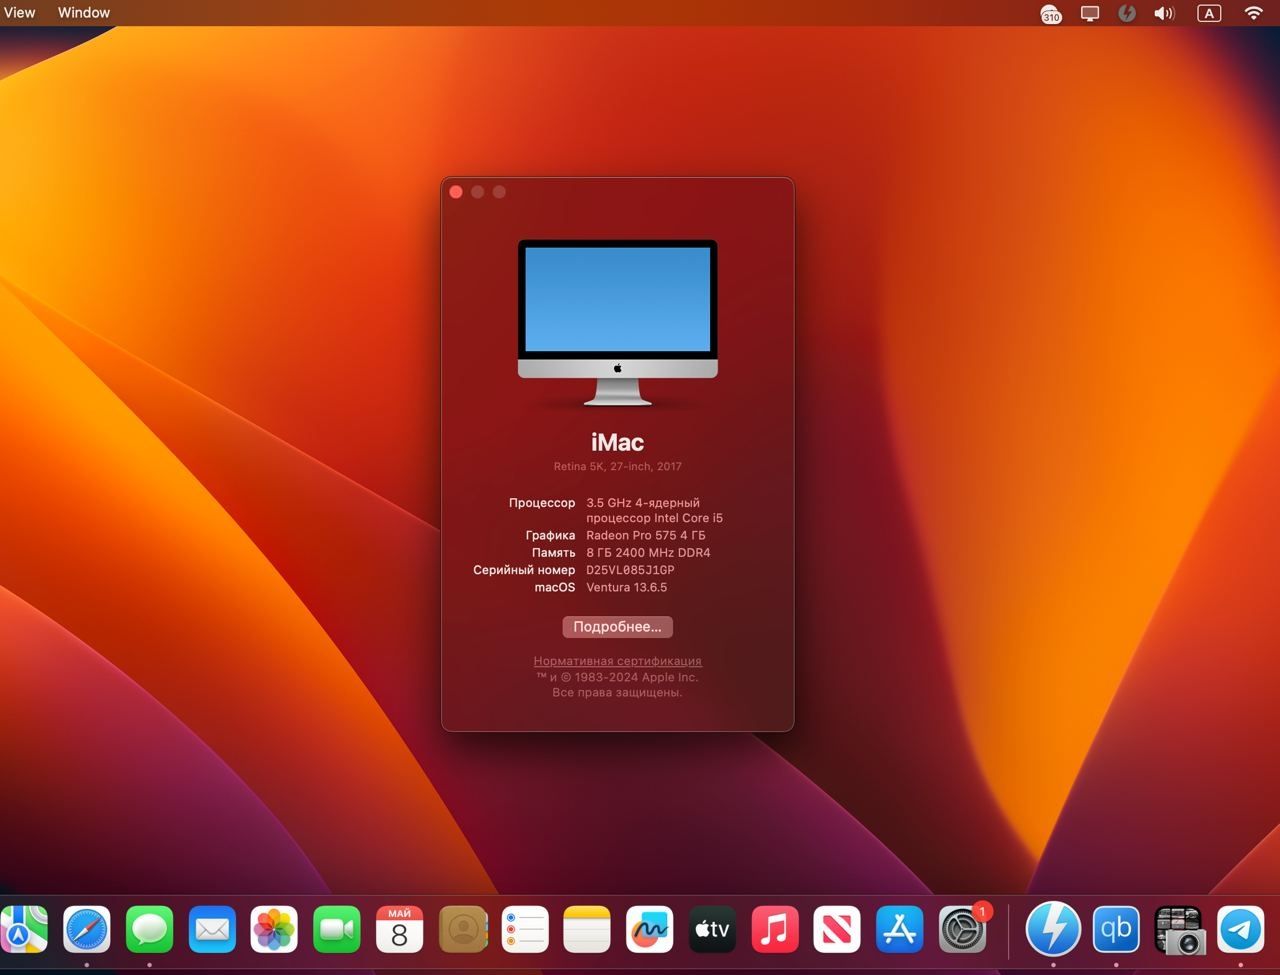Click the Серийный номер label
Viewport: 1280px width, 975px height.
(x=524, y=570)
